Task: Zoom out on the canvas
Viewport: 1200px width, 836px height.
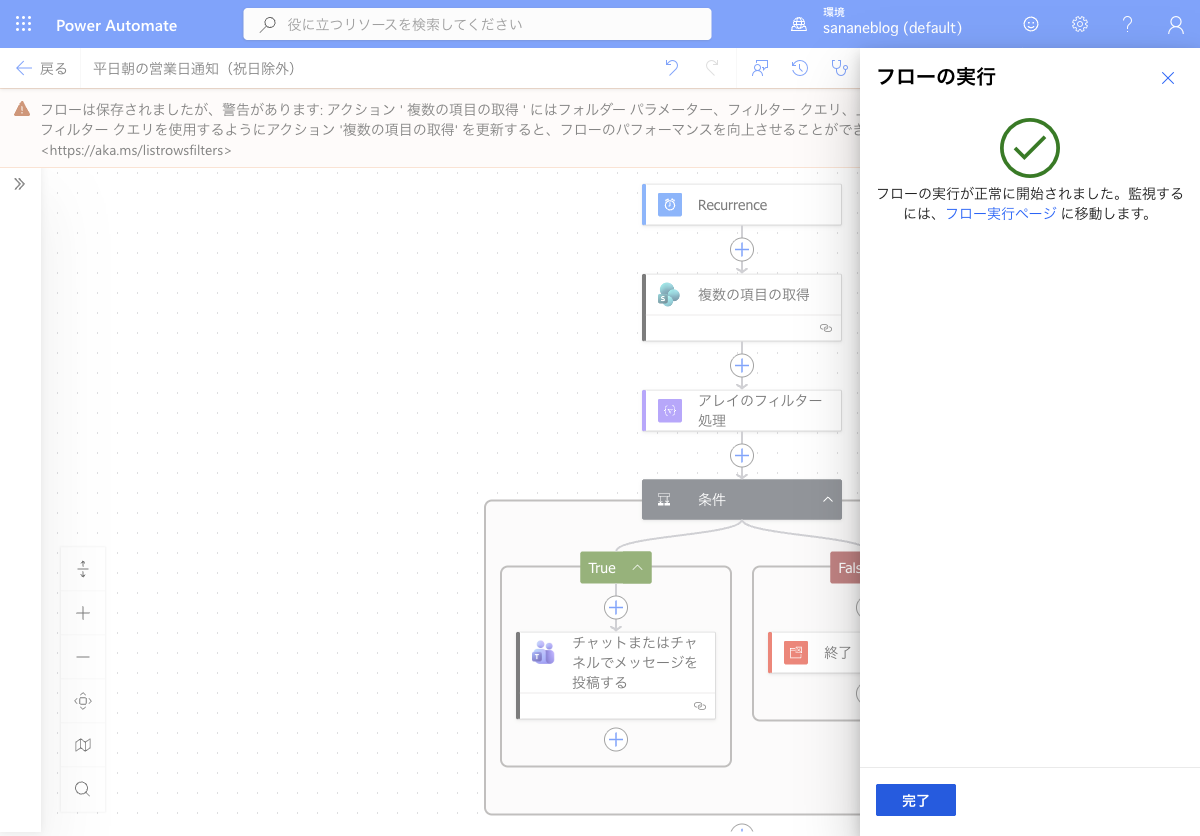Action: [83, 657]
